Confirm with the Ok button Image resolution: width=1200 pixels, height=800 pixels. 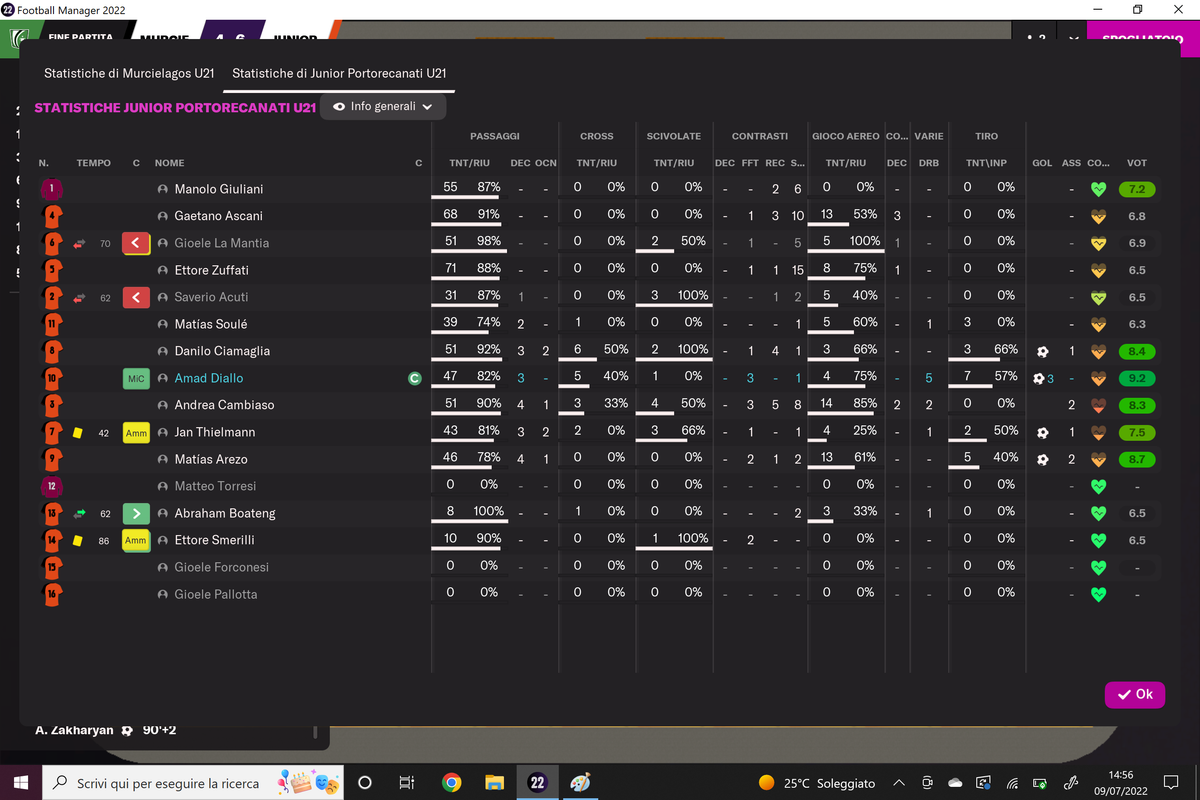coord(1135,694)
